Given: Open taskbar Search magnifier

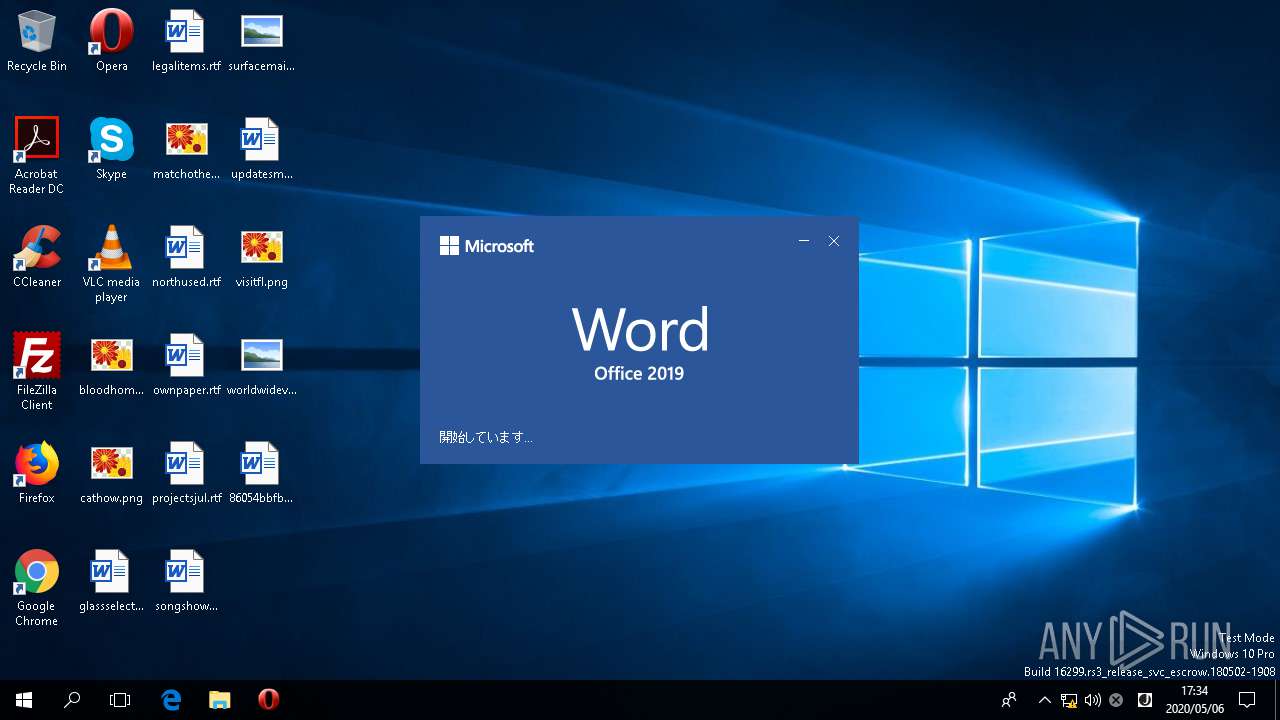Looking at the screenshot, I should point(72,700).
